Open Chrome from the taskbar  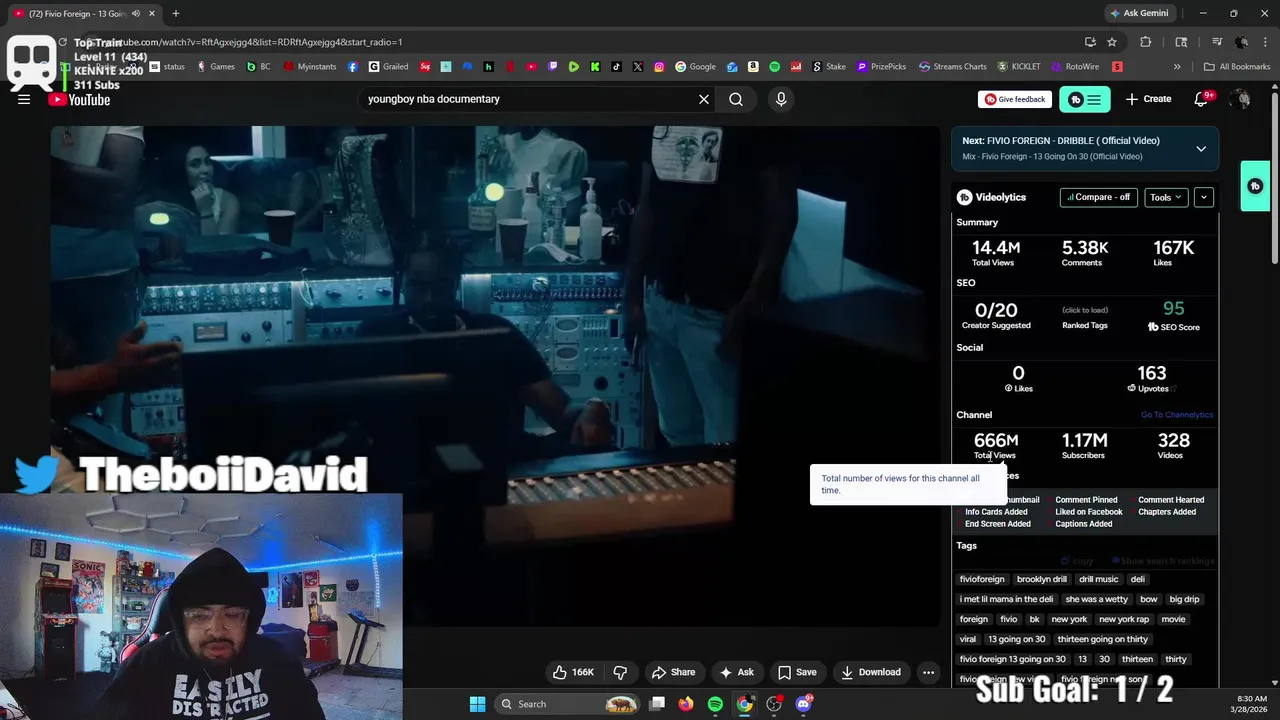[x=744, y=704]
